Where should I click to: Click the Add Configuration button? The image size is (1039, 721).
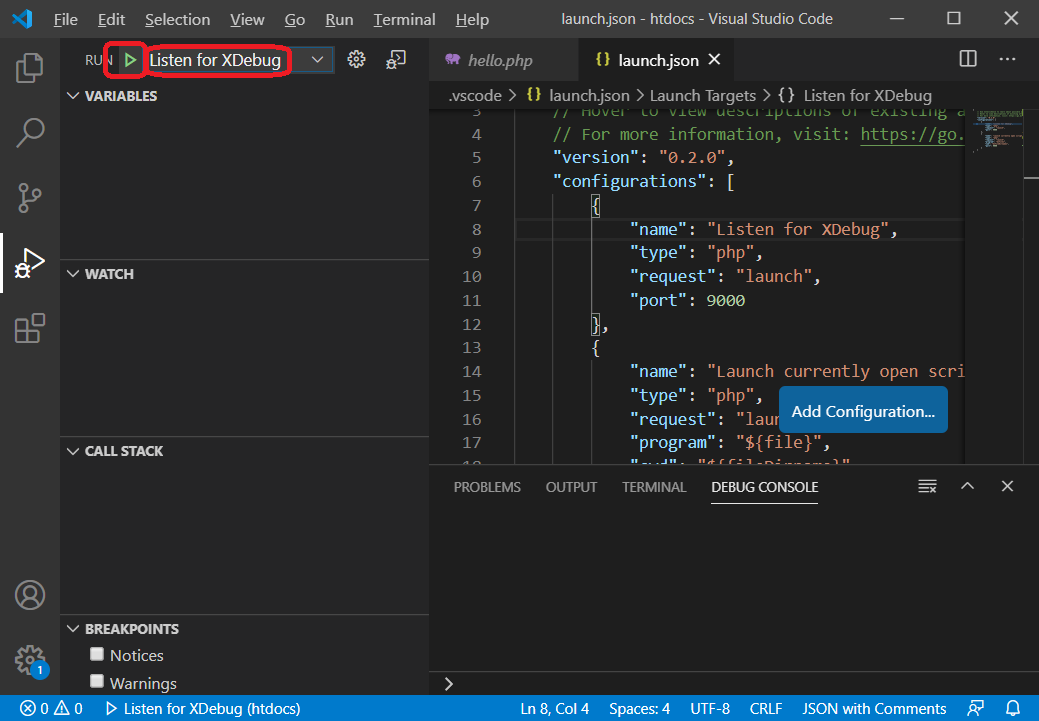coord(862,411)
